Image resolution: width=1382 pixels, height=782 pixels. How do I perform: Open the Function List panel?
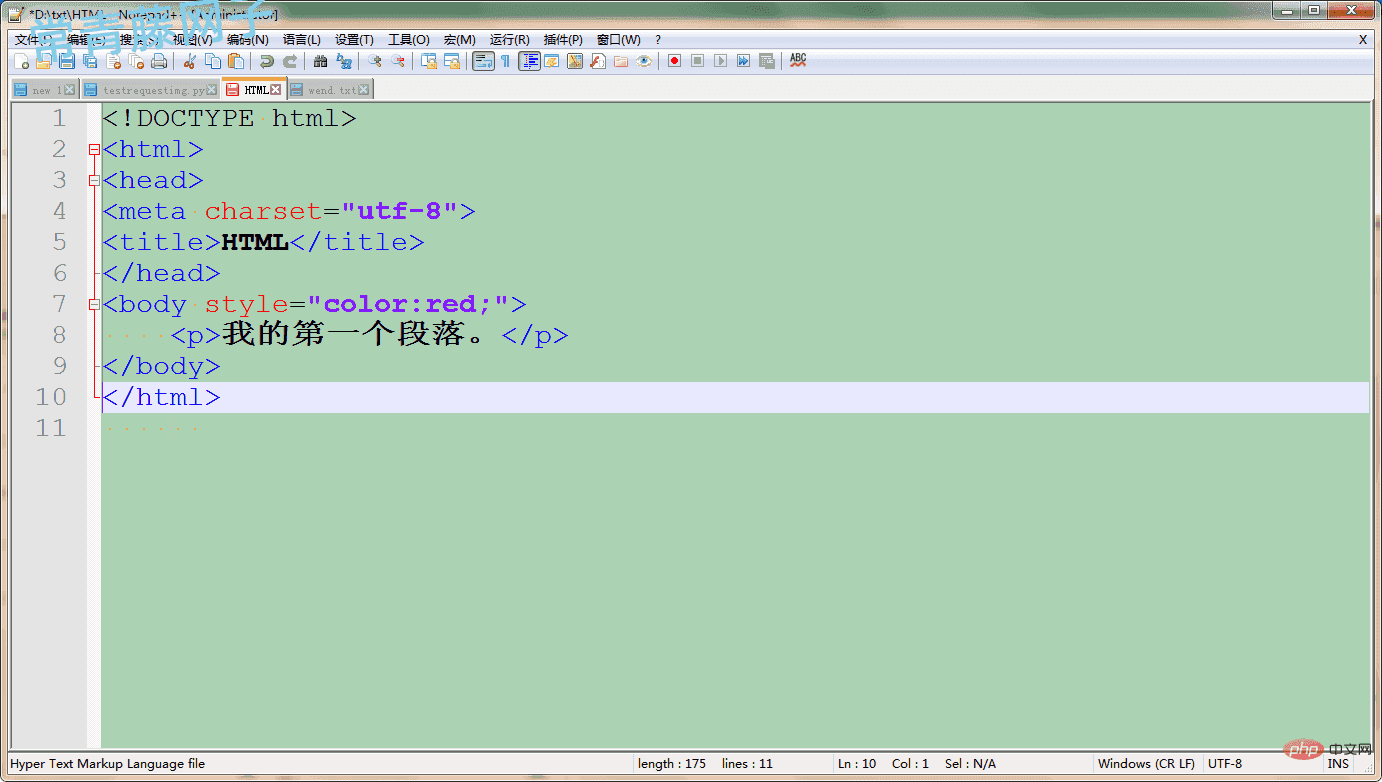pyautogui.click(x=597, y=61)
